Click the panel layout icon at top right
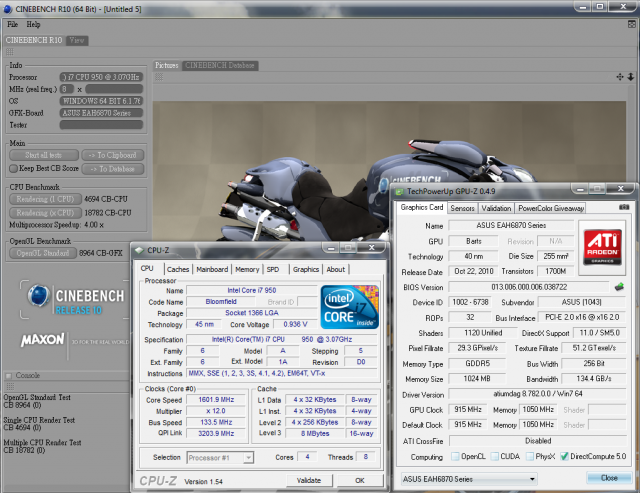The image size is (640, 493). [x=631, y=24]
